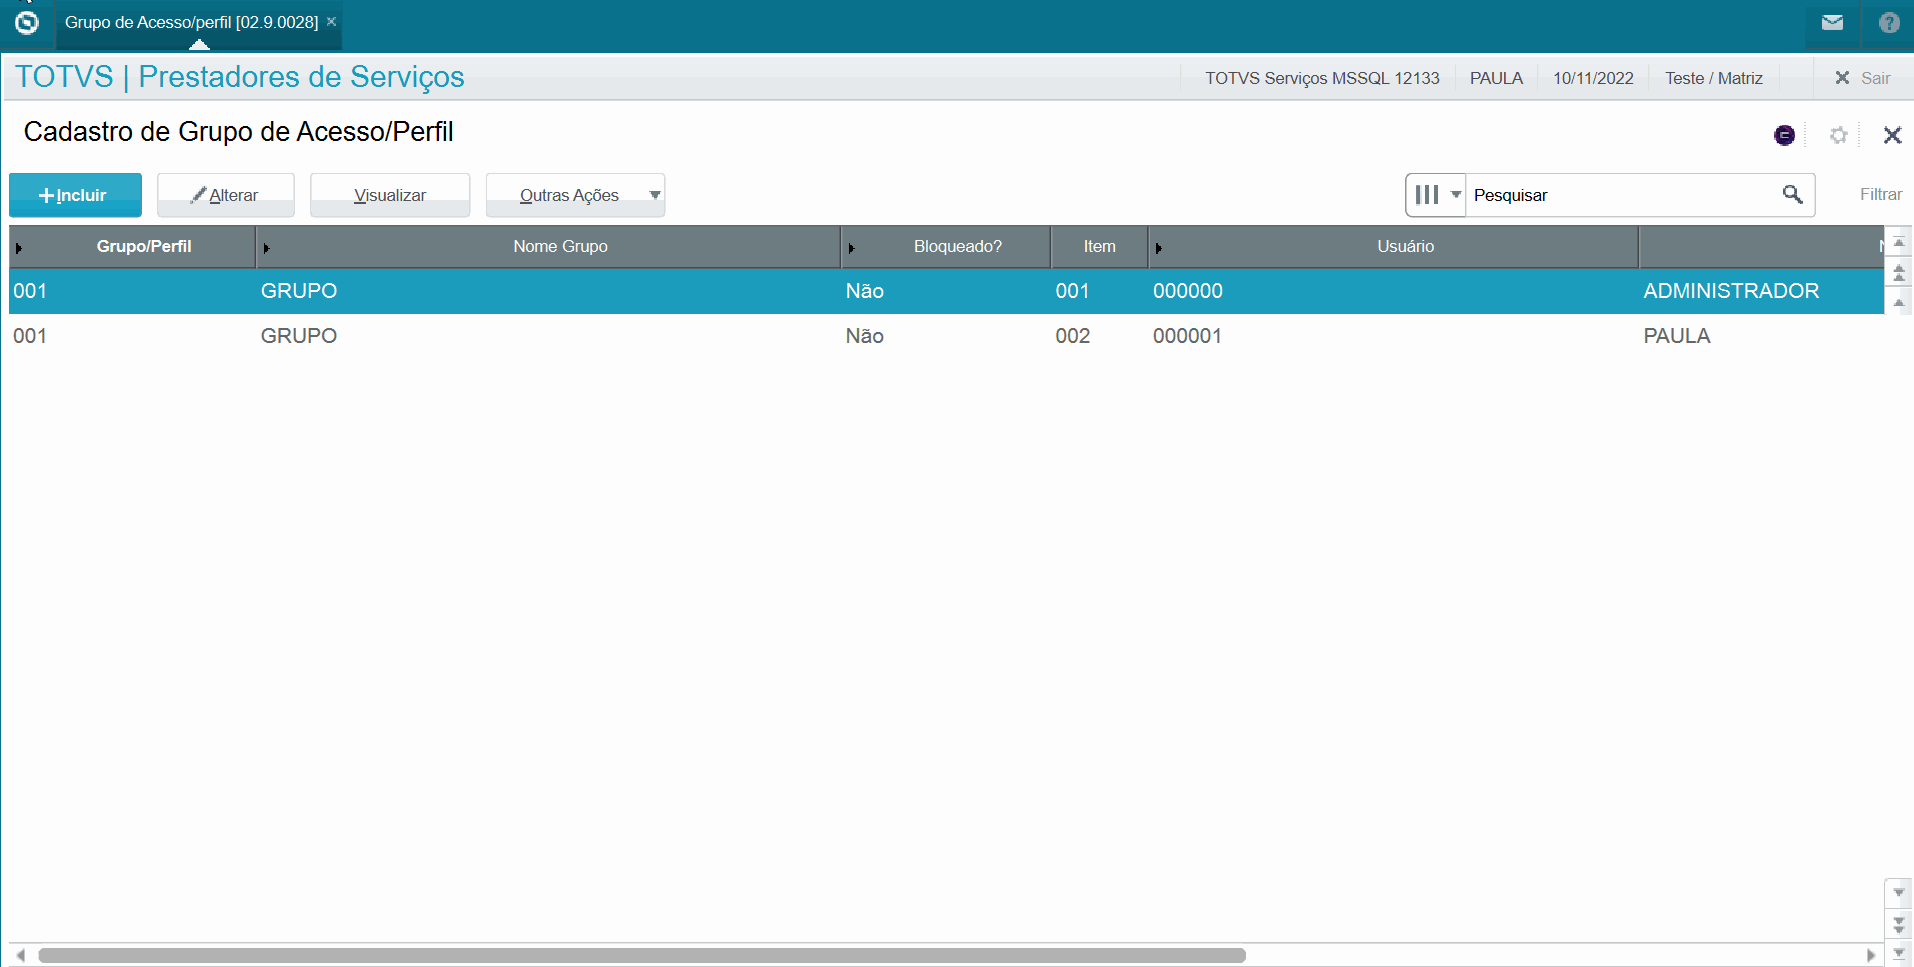This screenshot has width=1914, height=967.
Task: Click the go-to-top scroll arrow
Action: pos(1898,242)
